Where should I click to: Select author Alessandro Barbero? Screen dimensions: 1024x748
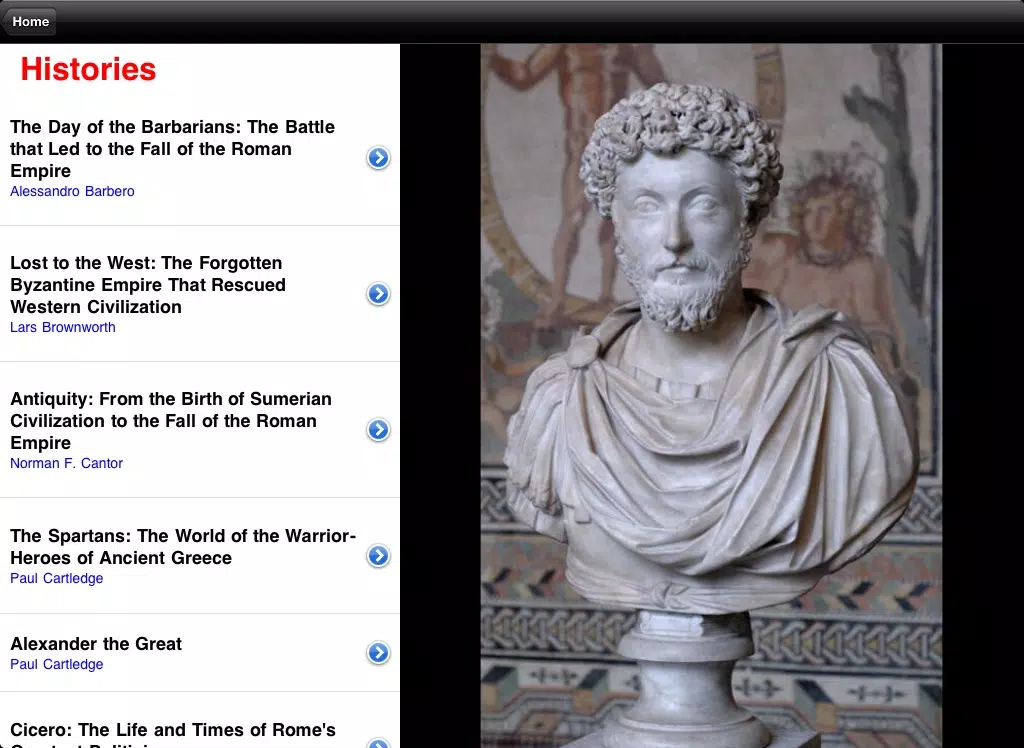[x=72, y=191]
